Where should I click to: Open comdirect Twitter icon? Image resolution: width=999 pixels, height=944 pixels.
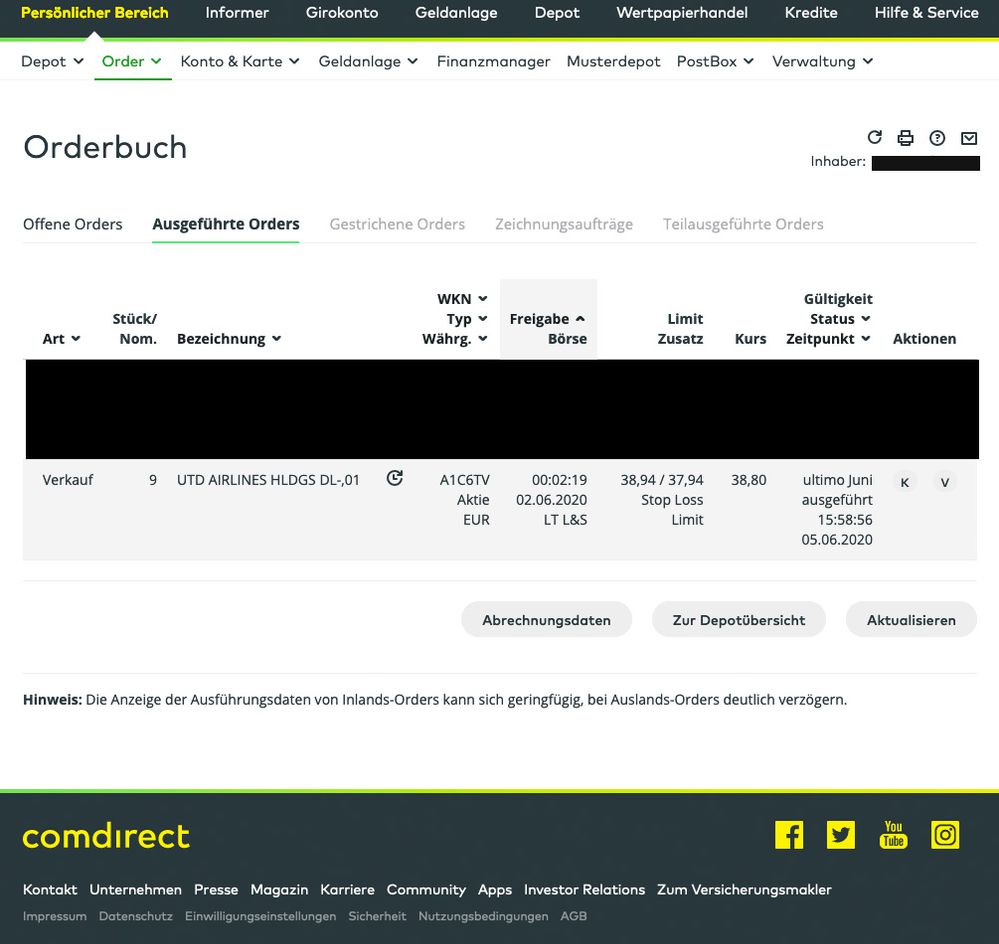[x=841, y=835]
